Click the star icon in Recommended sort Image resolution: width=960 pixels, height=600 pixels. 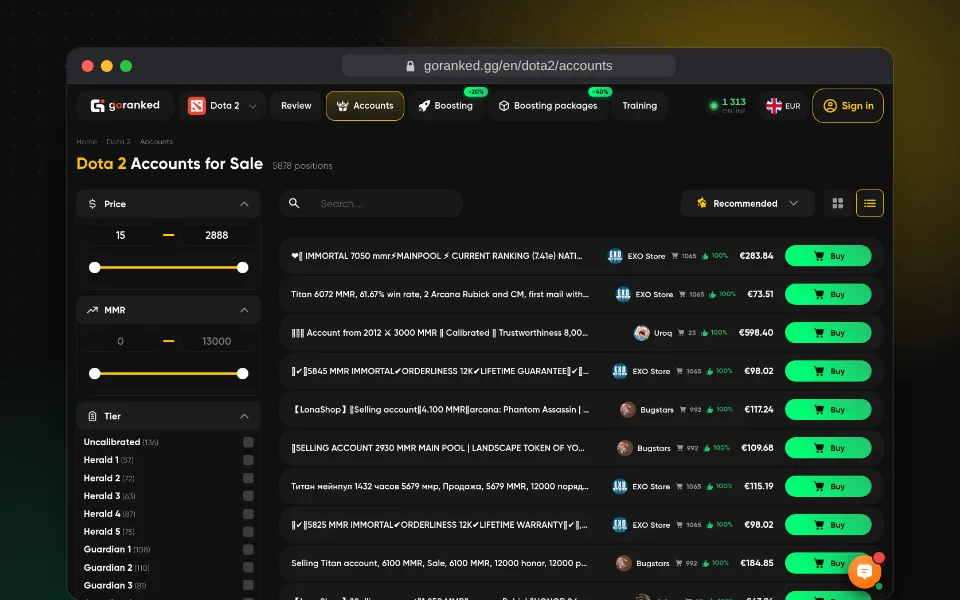702,203
